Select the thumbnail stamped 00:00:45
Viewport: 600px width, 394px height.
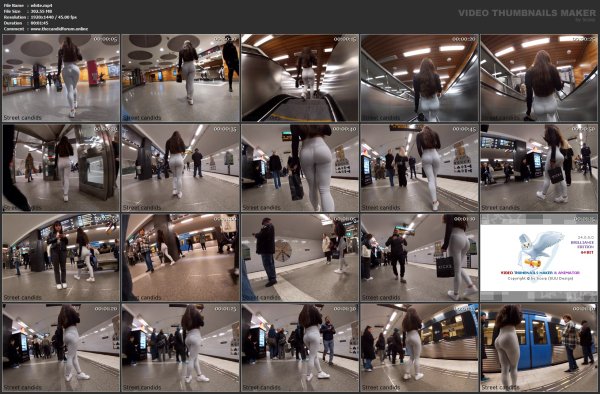pyautogui.click(x=419, y=168)
